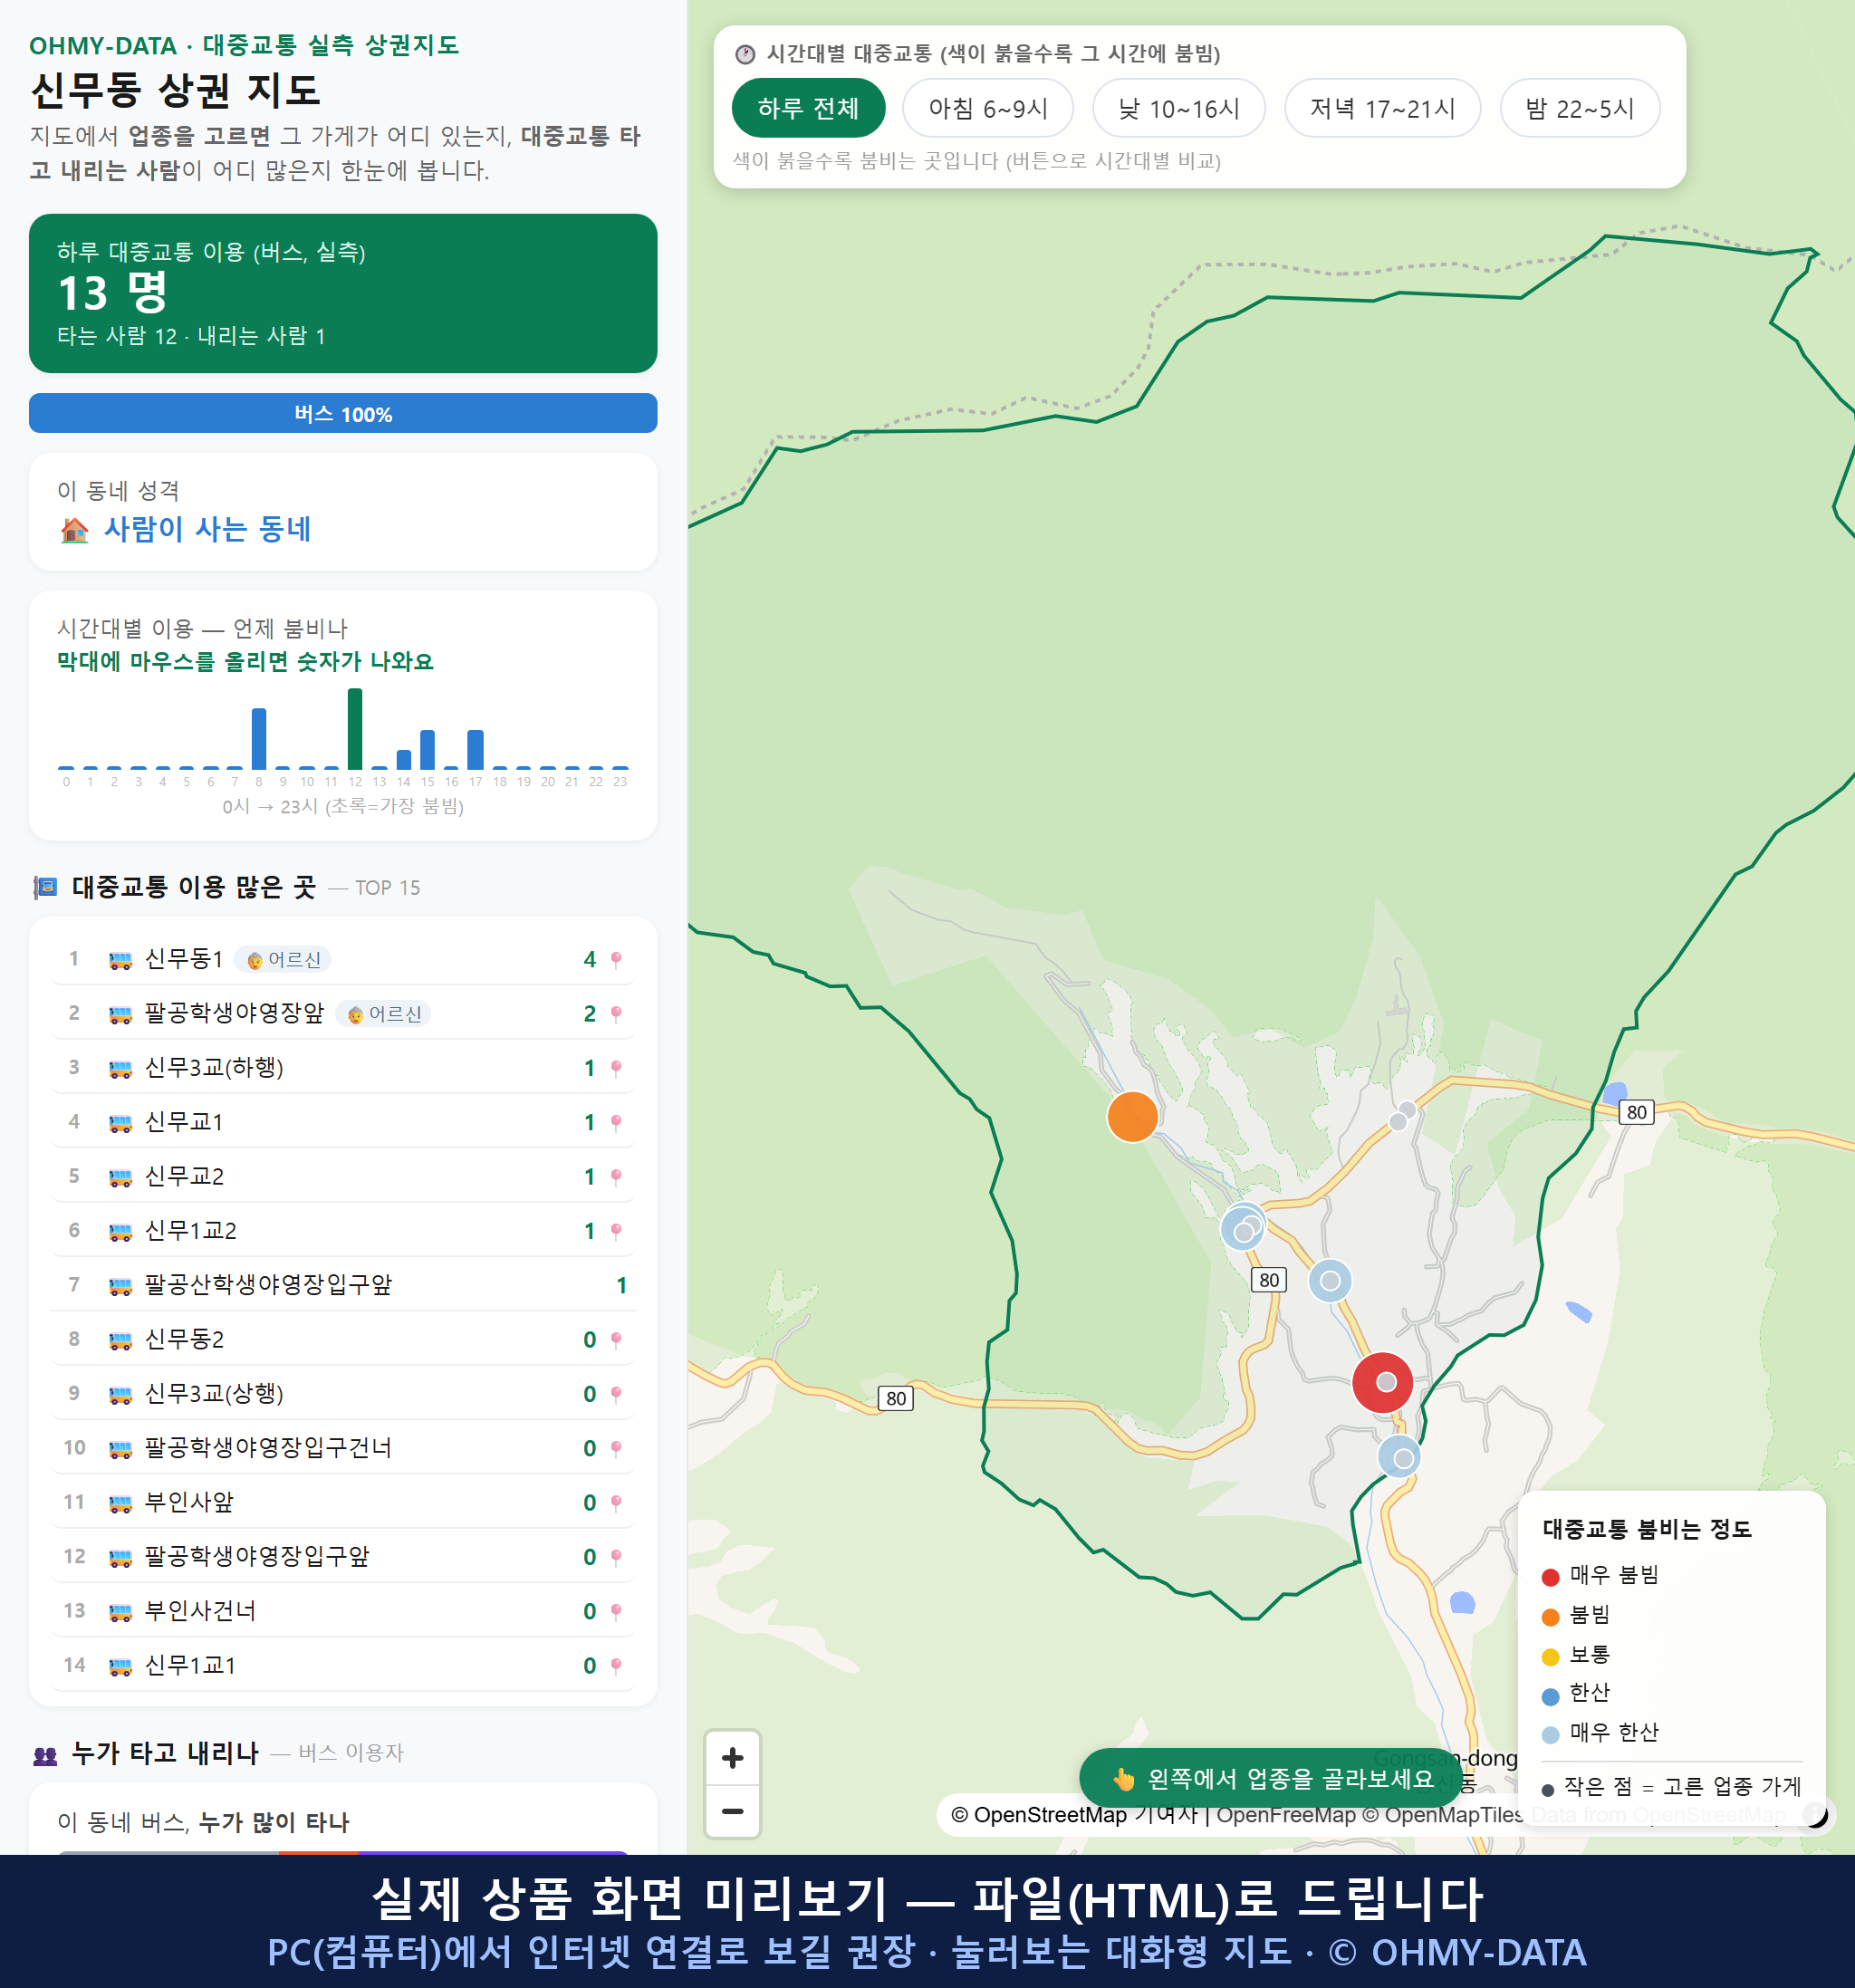
Task: Click the 15시 bar in hourly chart
Action: (x=427, y=750)
